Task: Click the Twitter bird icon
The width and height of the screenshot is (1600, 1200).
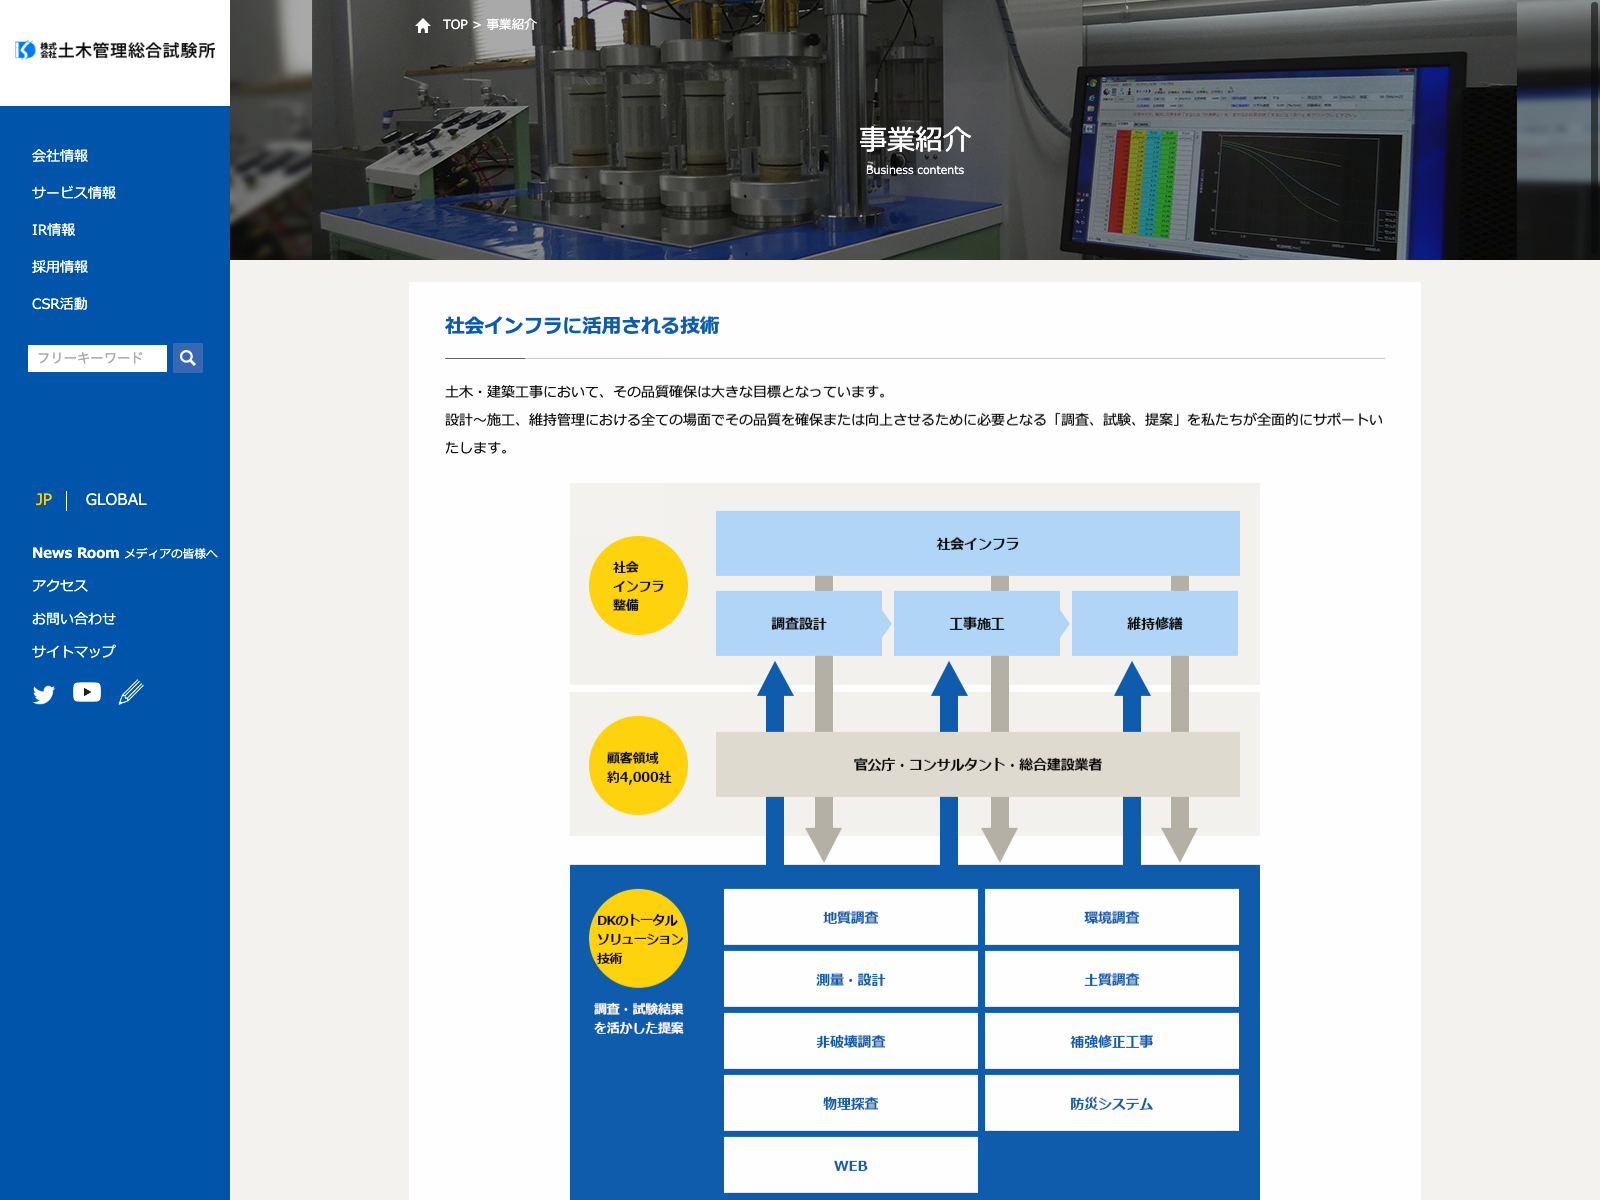Action: [x=43, y=694]
